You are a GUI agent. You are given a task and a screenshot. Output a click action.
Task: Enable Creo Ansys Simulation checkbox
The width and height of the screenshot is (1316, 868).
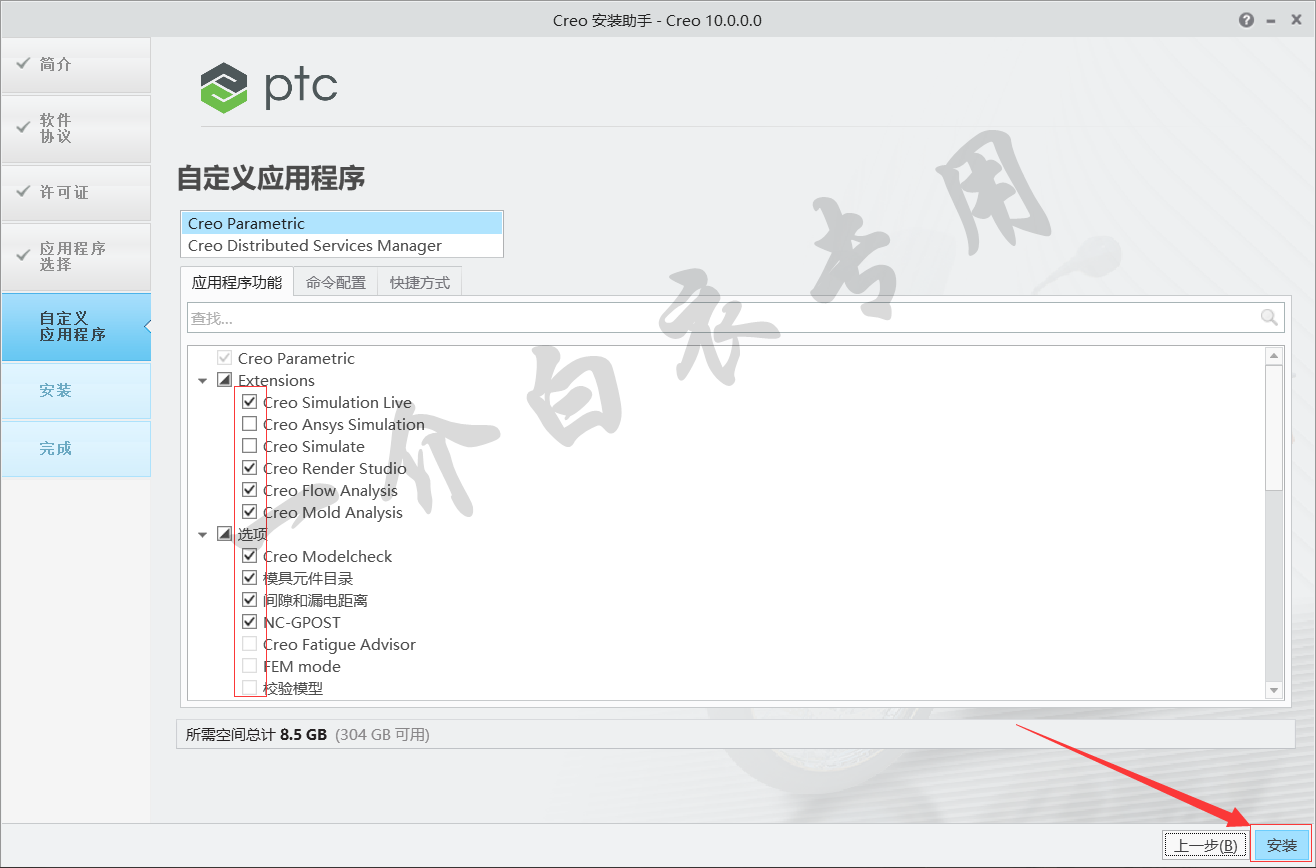tap(250, 424)
